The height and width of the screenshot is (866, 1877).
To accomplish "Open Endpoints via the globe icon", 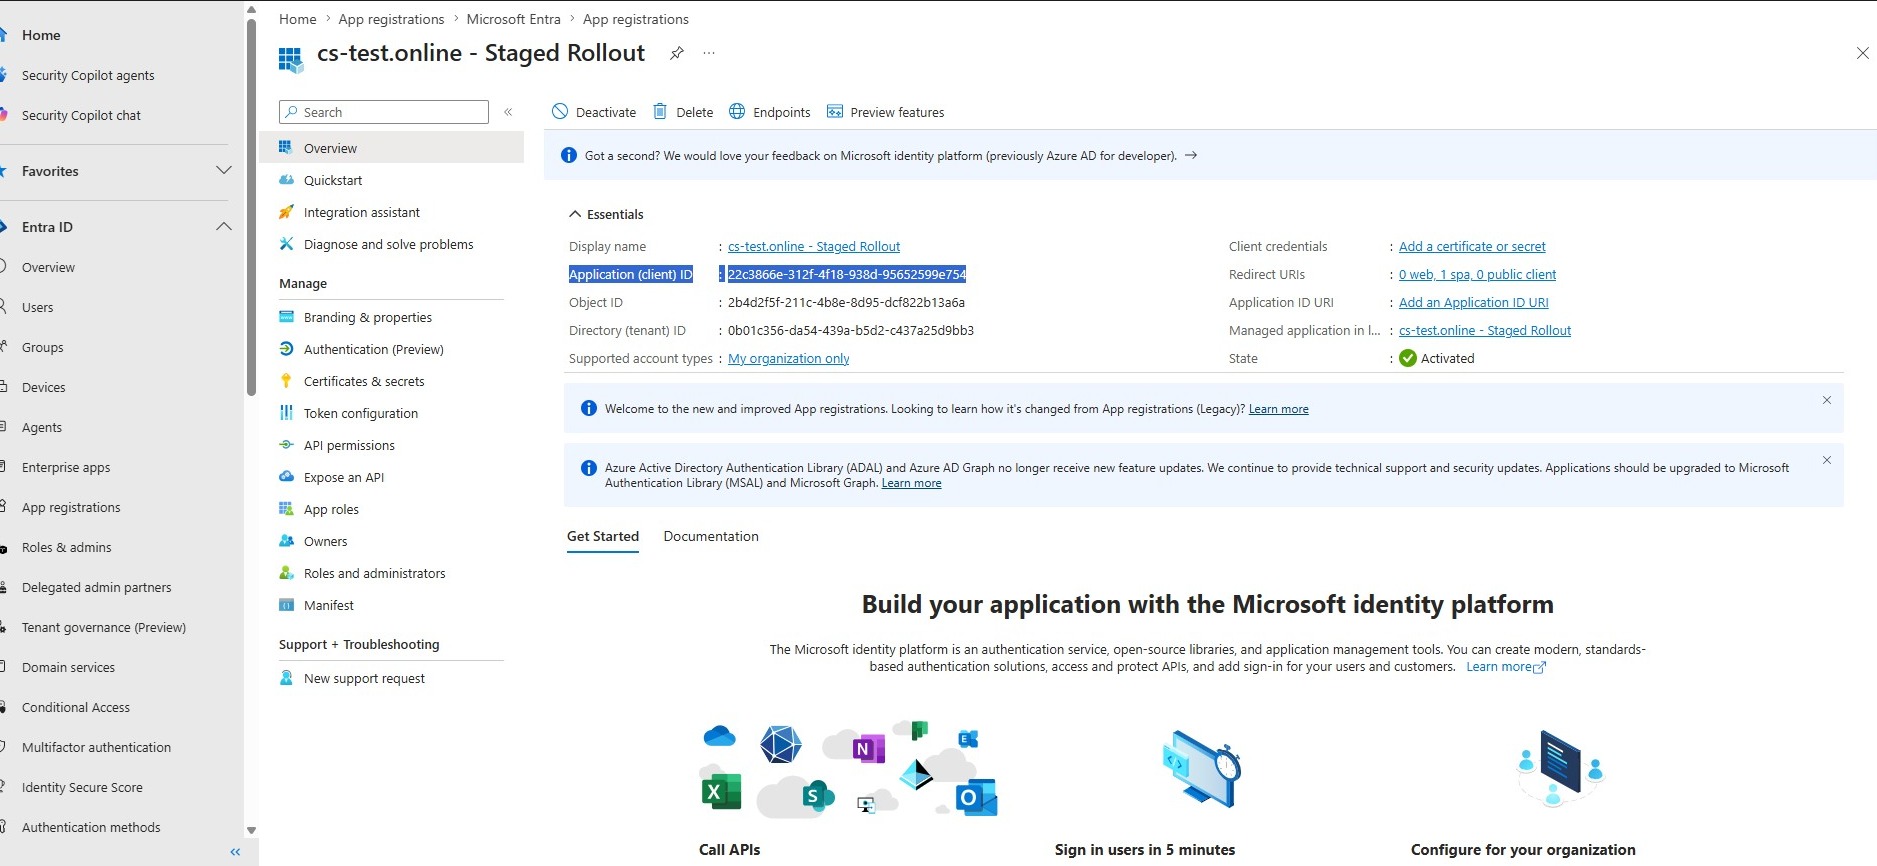I will pos(737,112).
